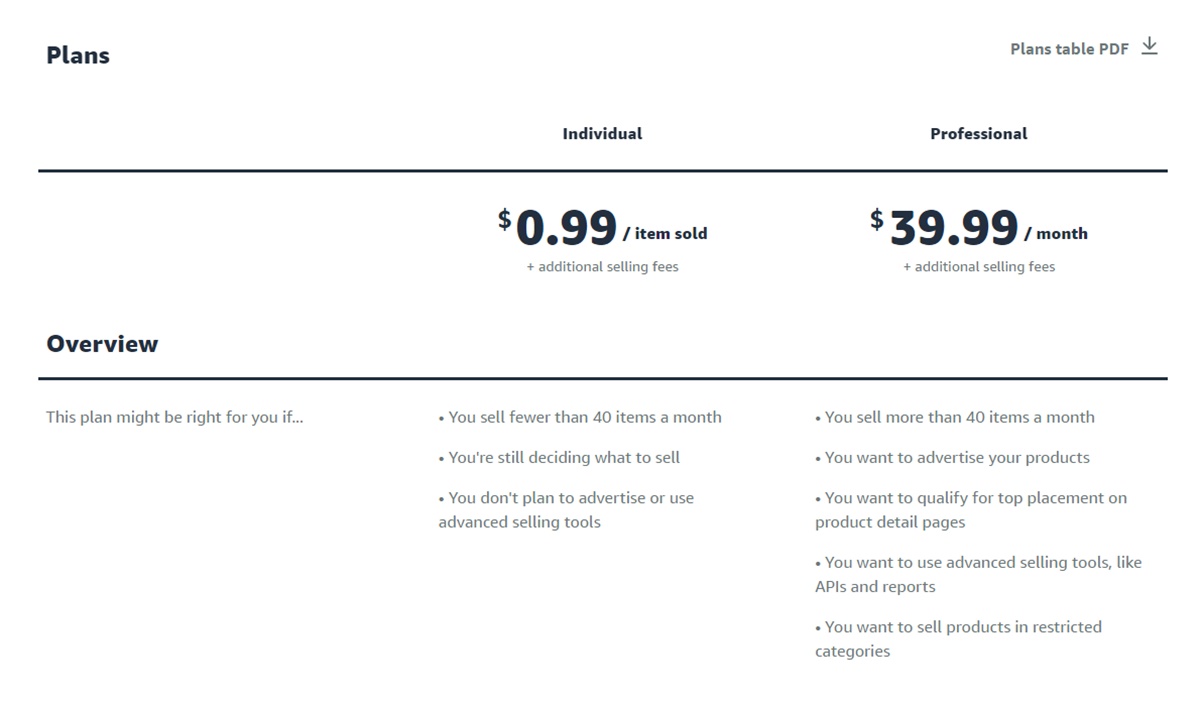1200x702 pixels.
Task: Open the Plans table PDF link
Action: click(1069, 49)
